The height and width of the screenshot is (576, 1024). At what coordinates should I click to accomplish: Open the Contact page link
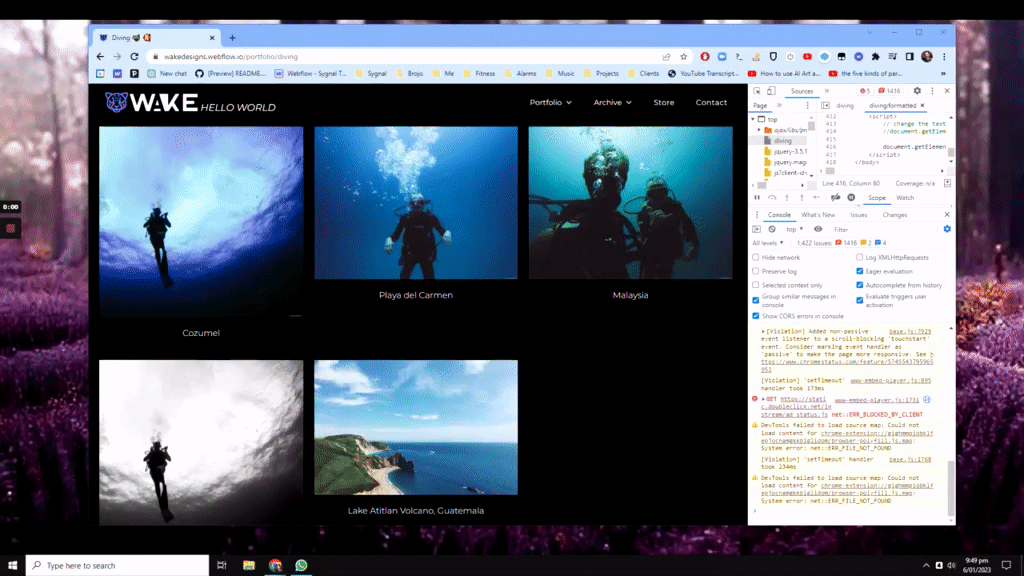point(711,103)
